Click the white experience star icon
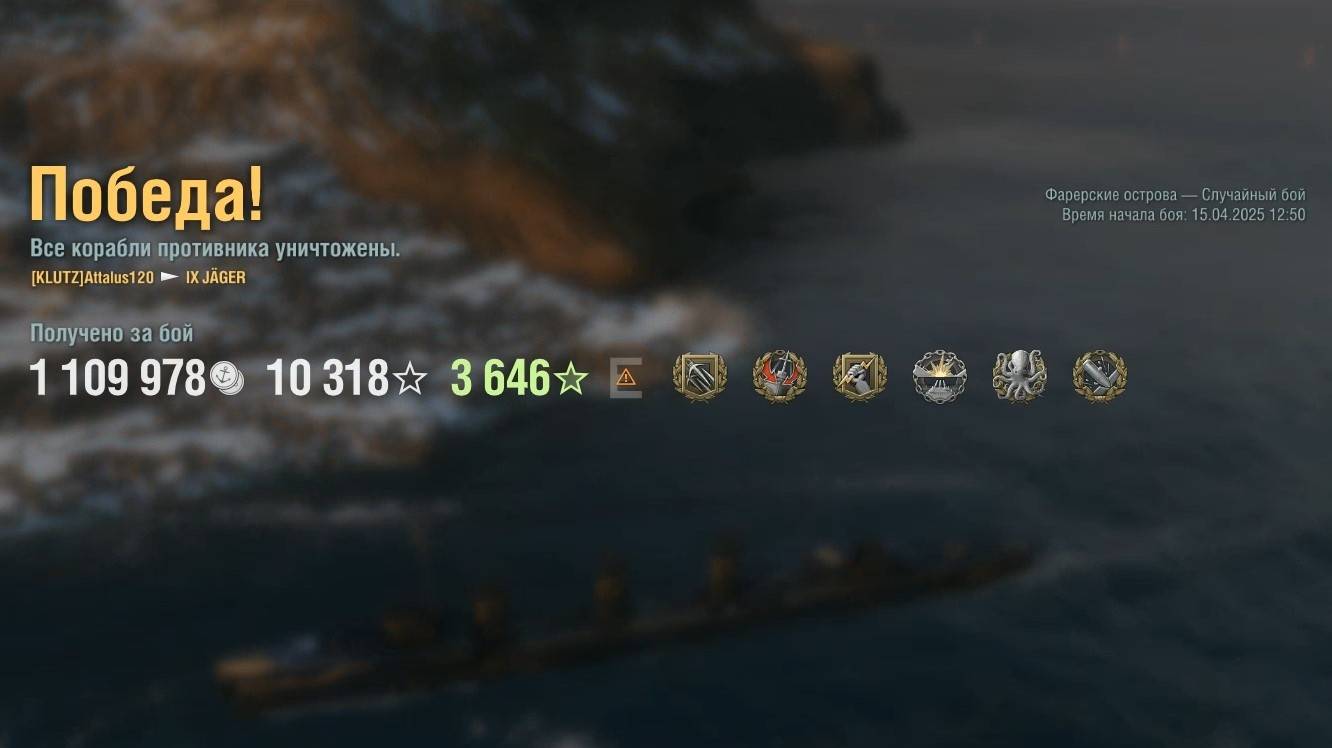Screen dimensions: 1332x748 click(410, 379)
